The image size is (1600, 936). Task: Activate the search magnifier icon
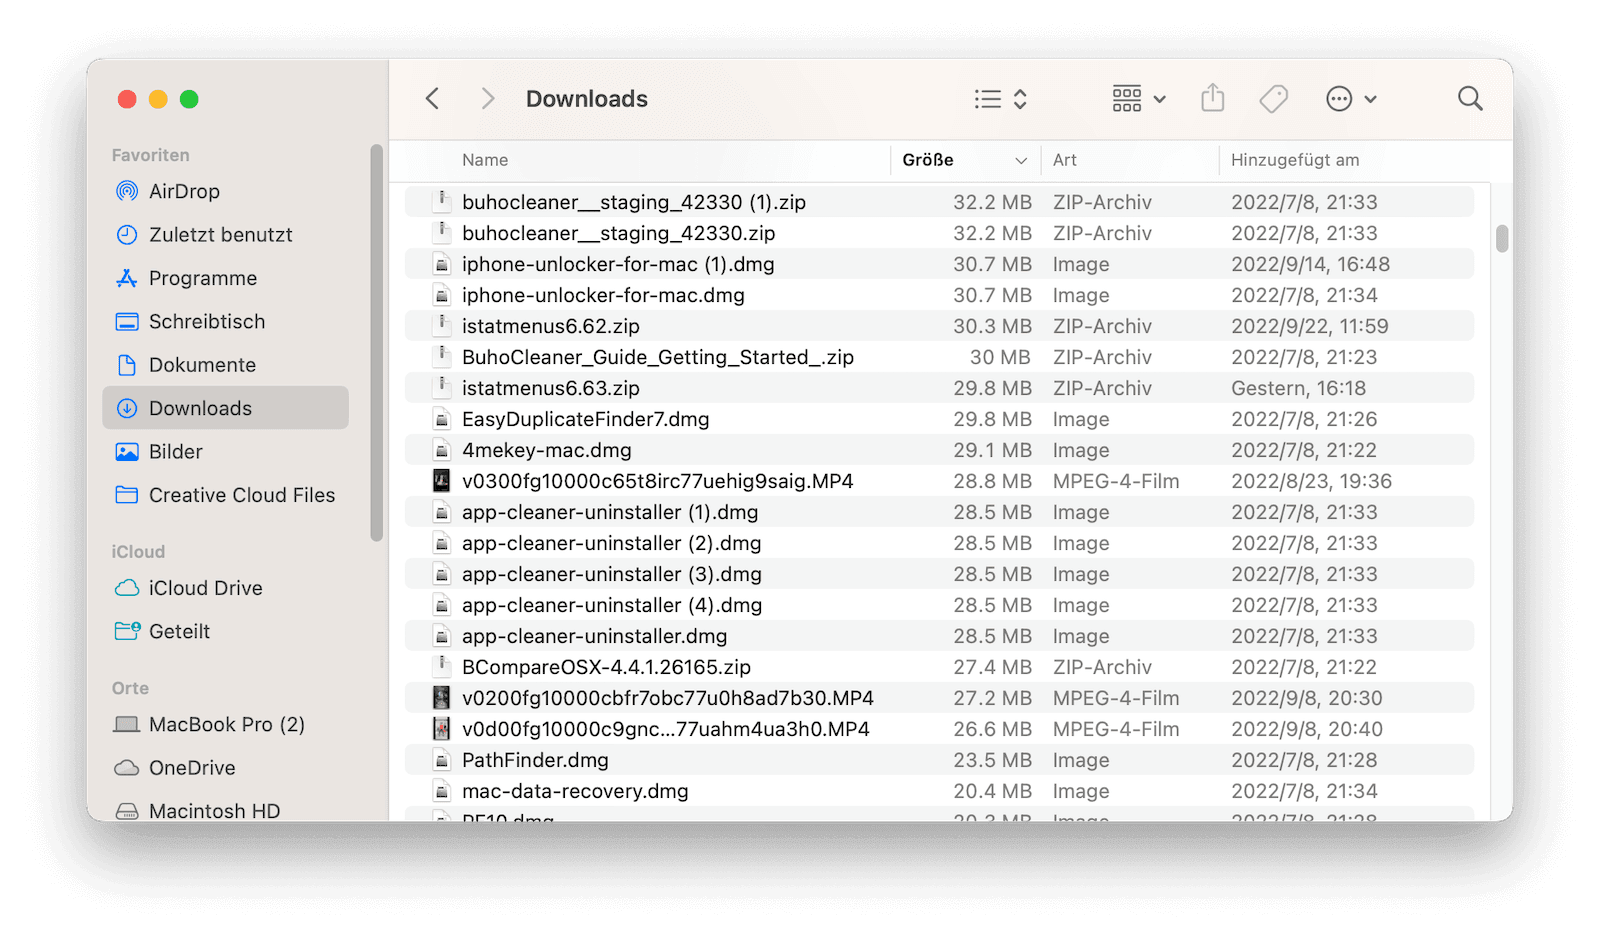[x=1469, y=98]
